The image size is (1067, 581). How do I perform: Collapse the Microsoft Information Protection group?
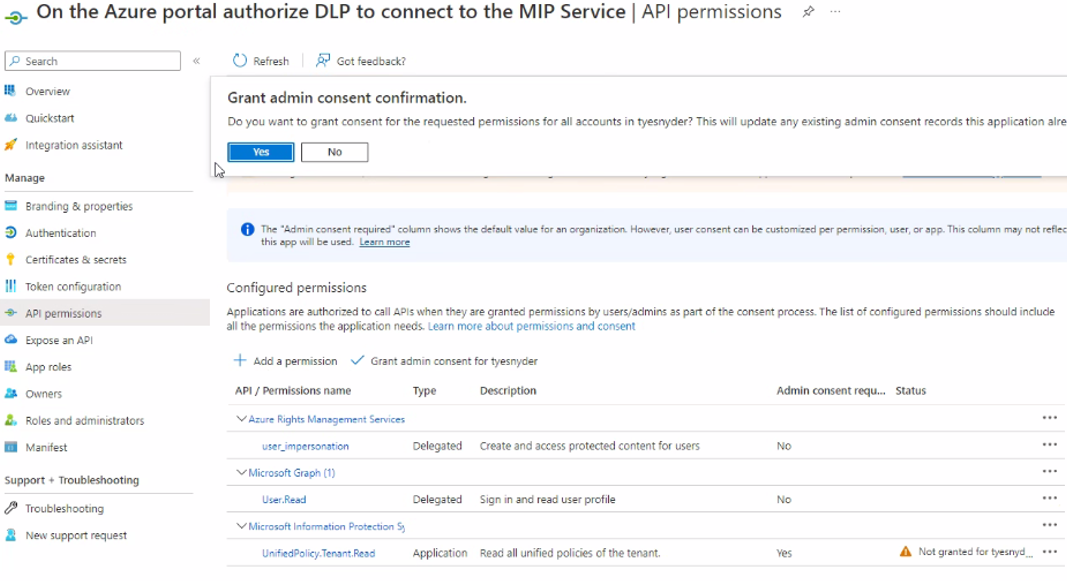(241, 526)
